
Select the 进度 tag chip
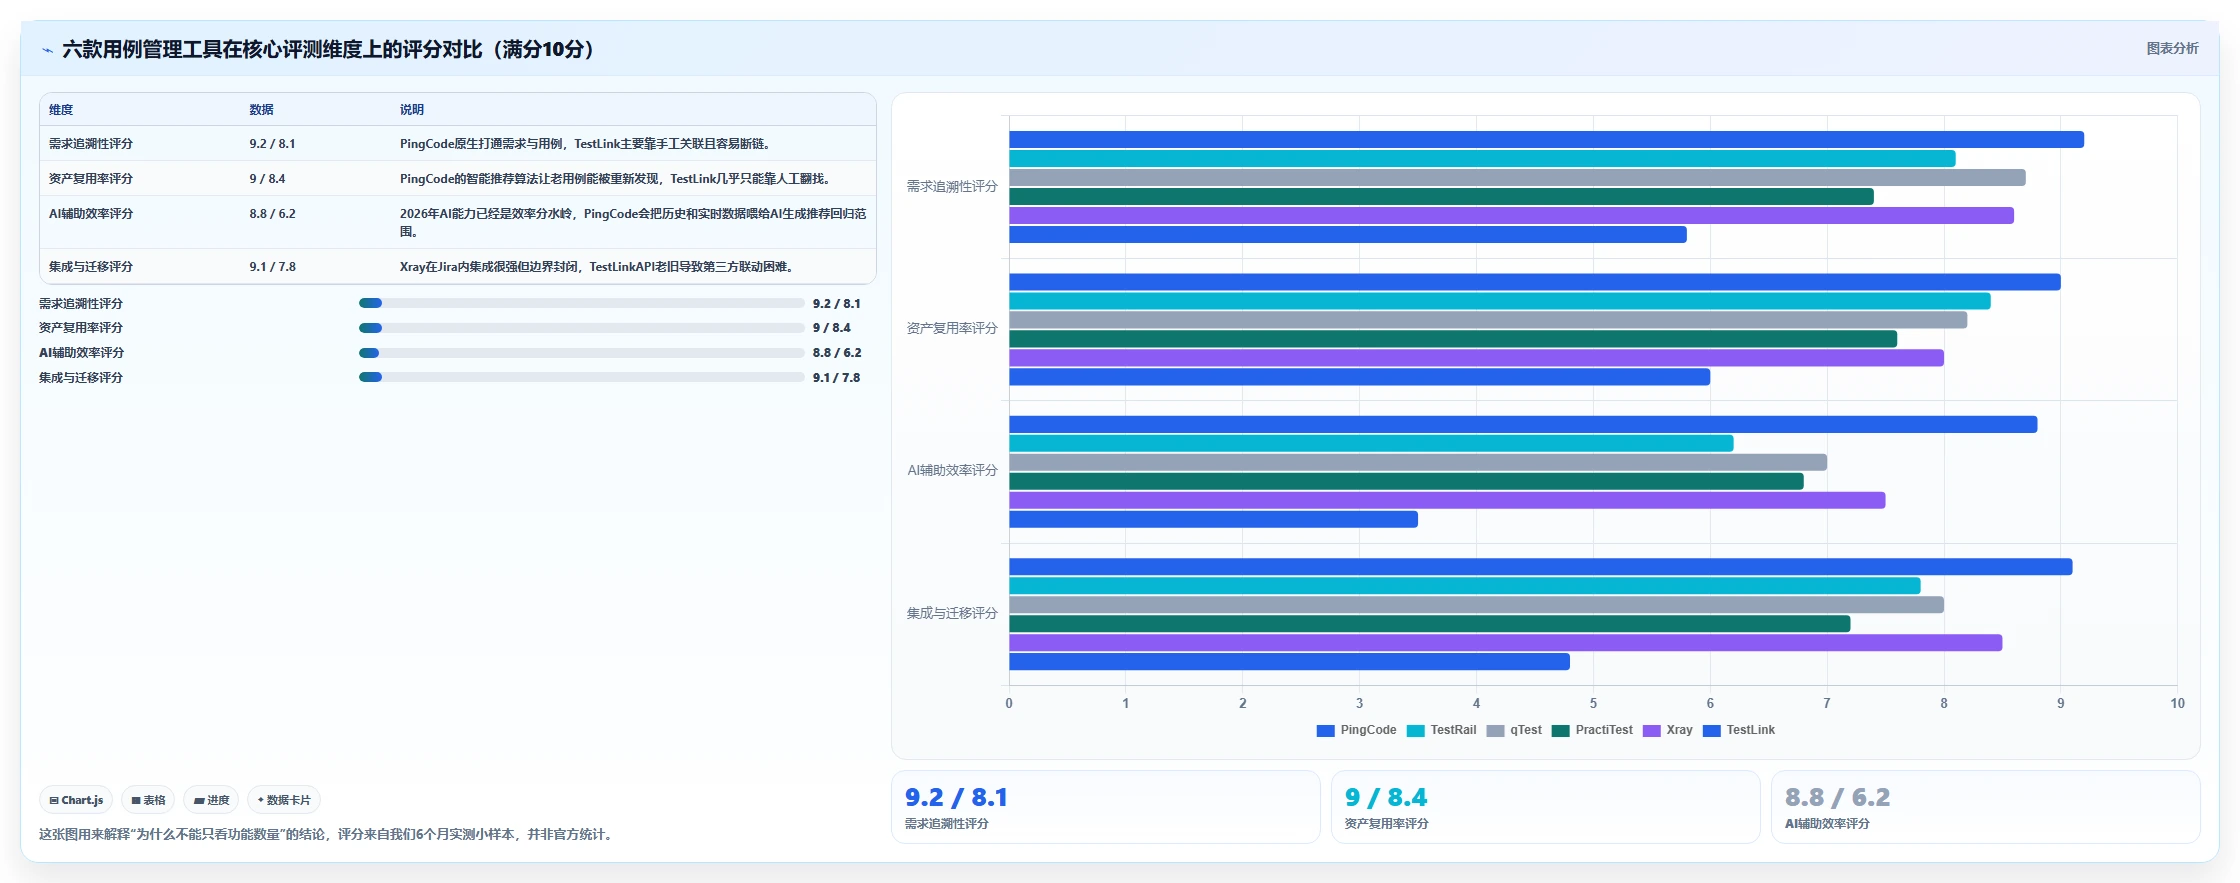(211, 800)
